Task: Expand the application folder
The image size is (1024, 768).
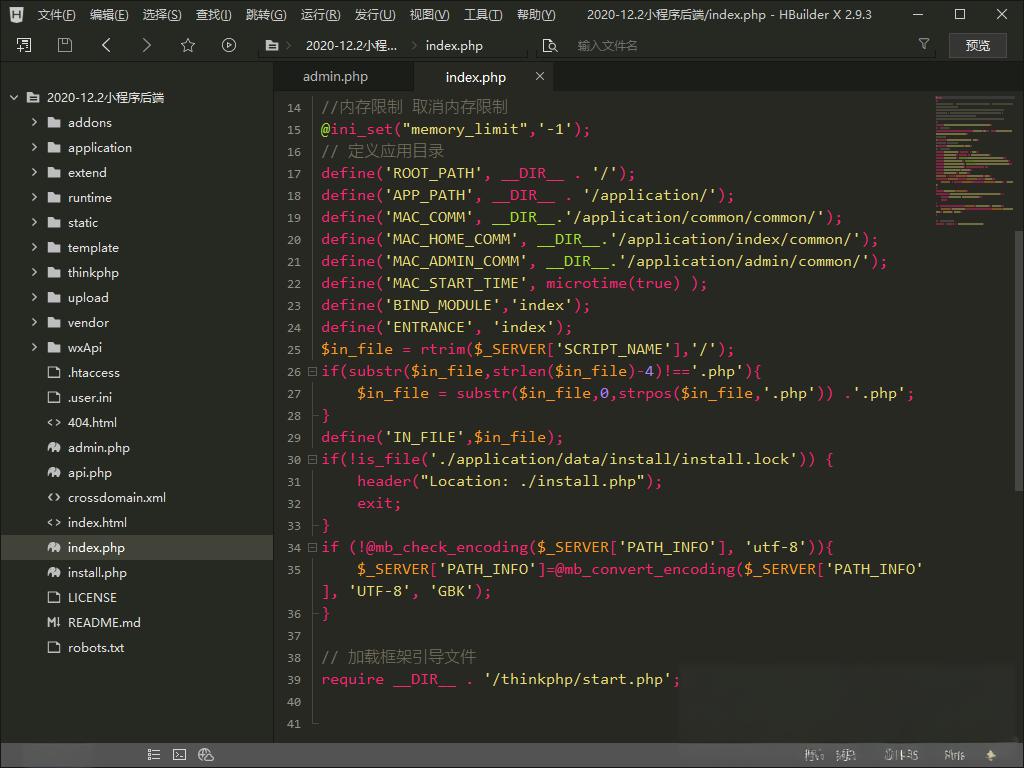Action: 34,147
